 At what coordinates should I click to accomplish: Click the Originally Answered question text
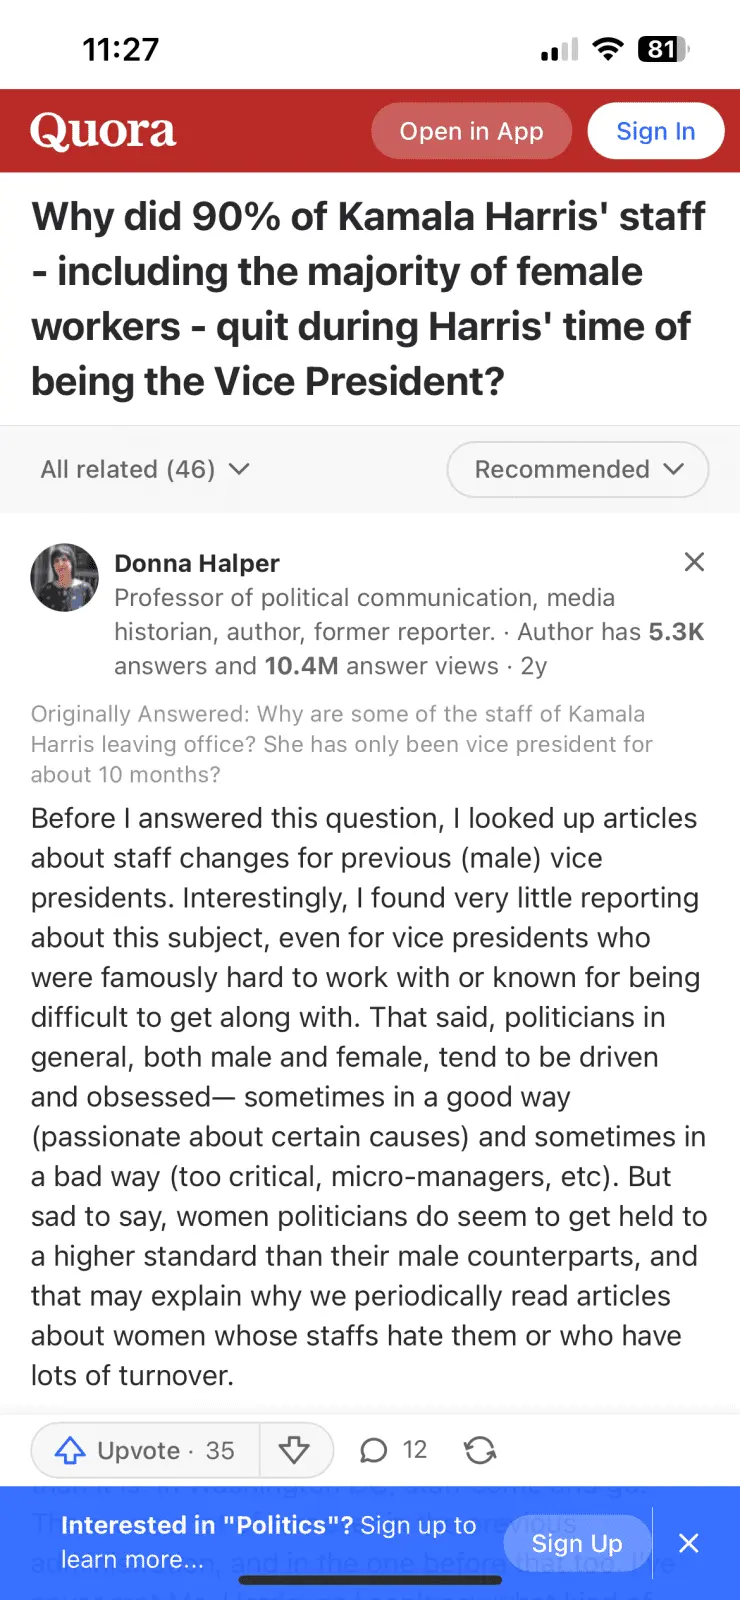(341, 744)
